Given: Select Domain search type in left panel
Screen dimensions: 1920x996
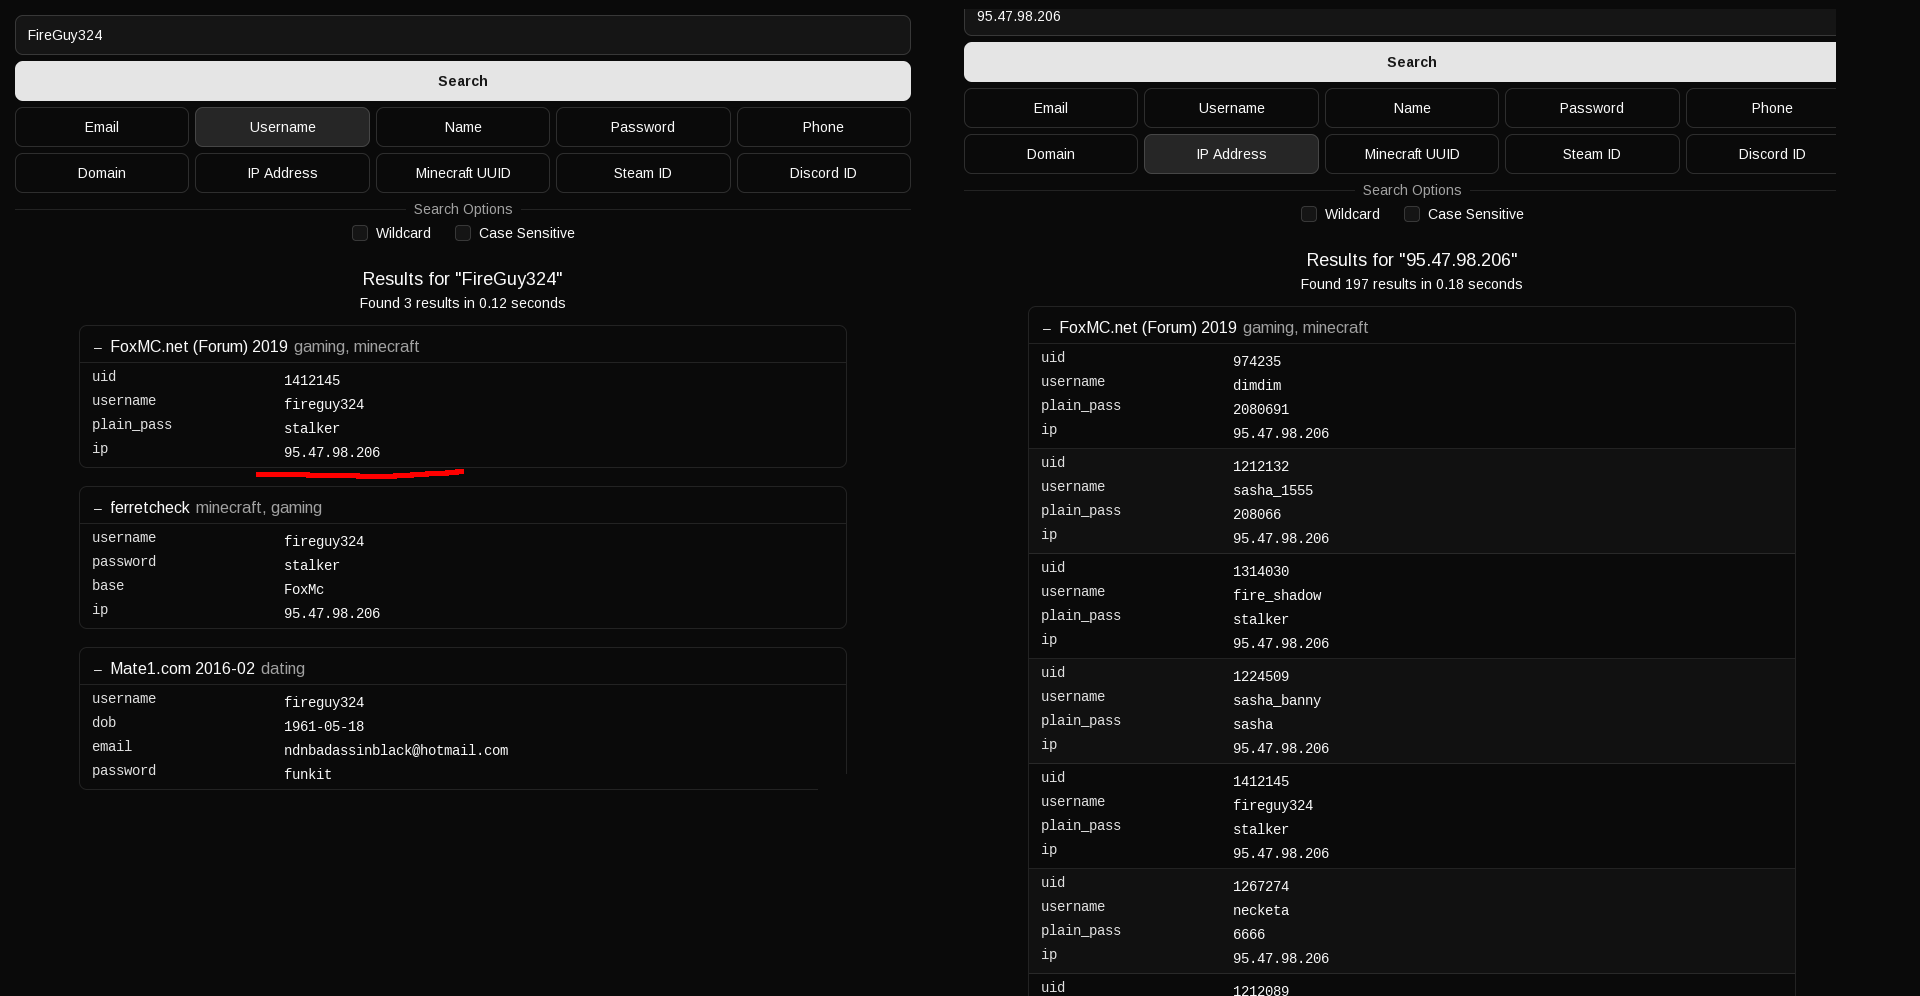Looking at the screenshot, I should 102,173.
